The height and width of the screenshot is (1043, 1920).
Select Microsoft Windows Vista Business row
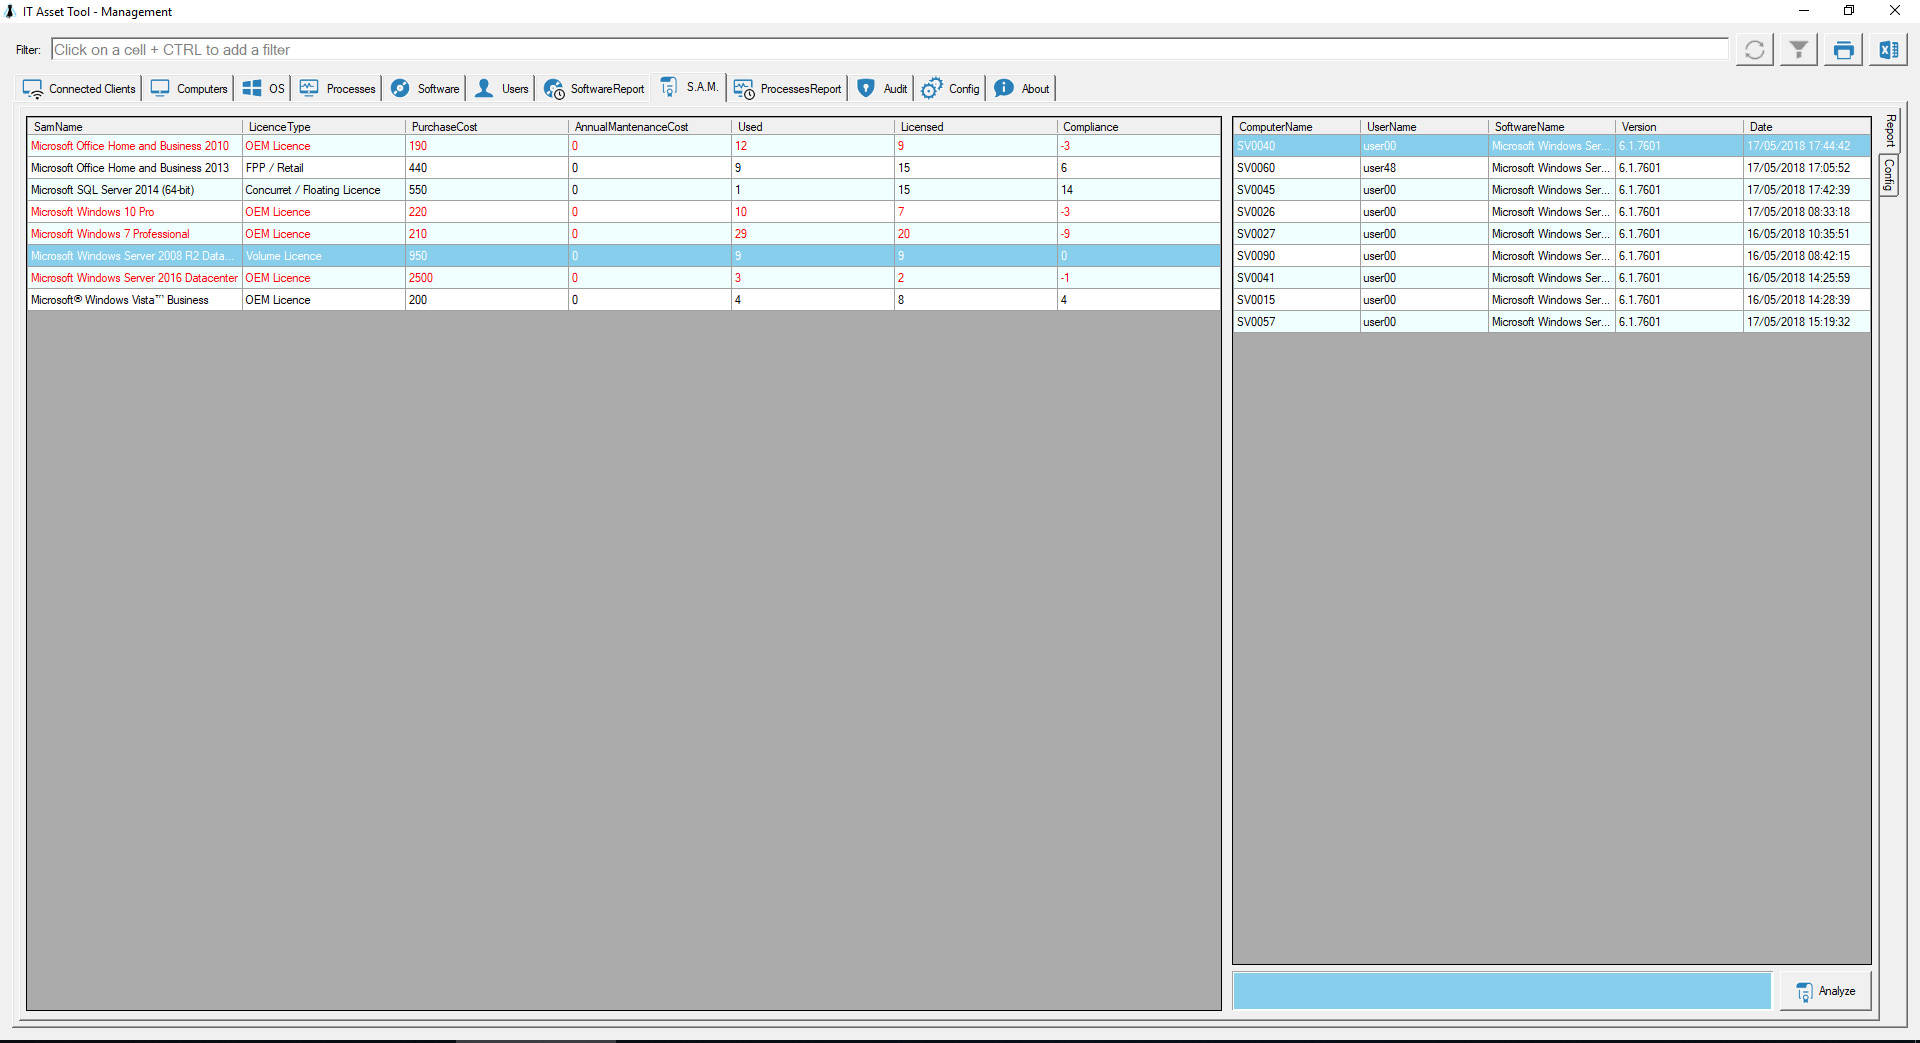tap(624, 300)
